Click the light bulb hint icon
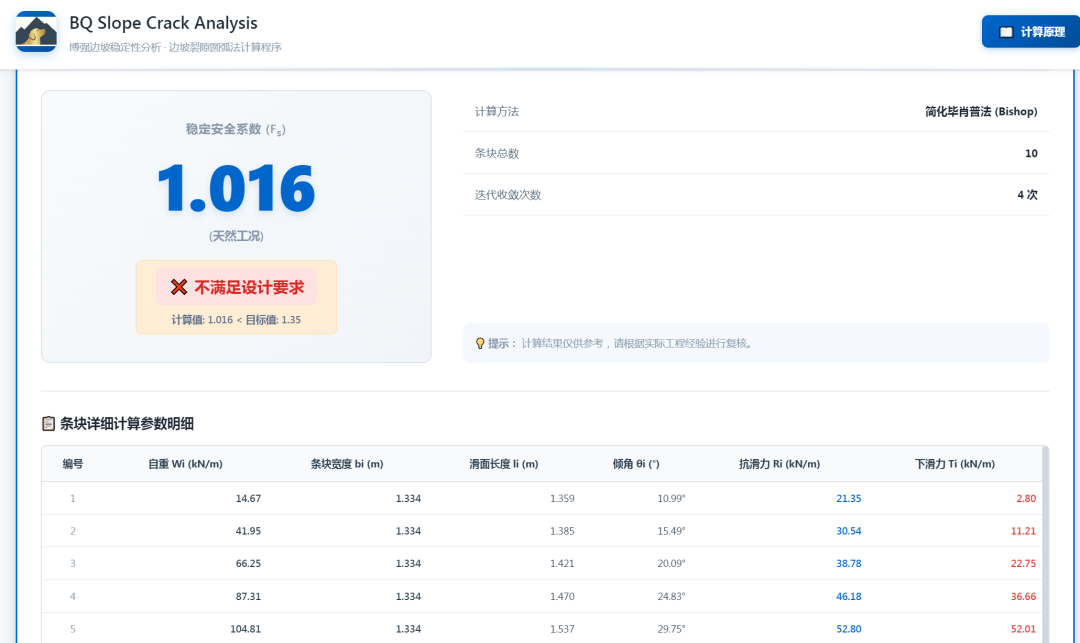Screen dimensions: 1080x643 pos(480,343)
